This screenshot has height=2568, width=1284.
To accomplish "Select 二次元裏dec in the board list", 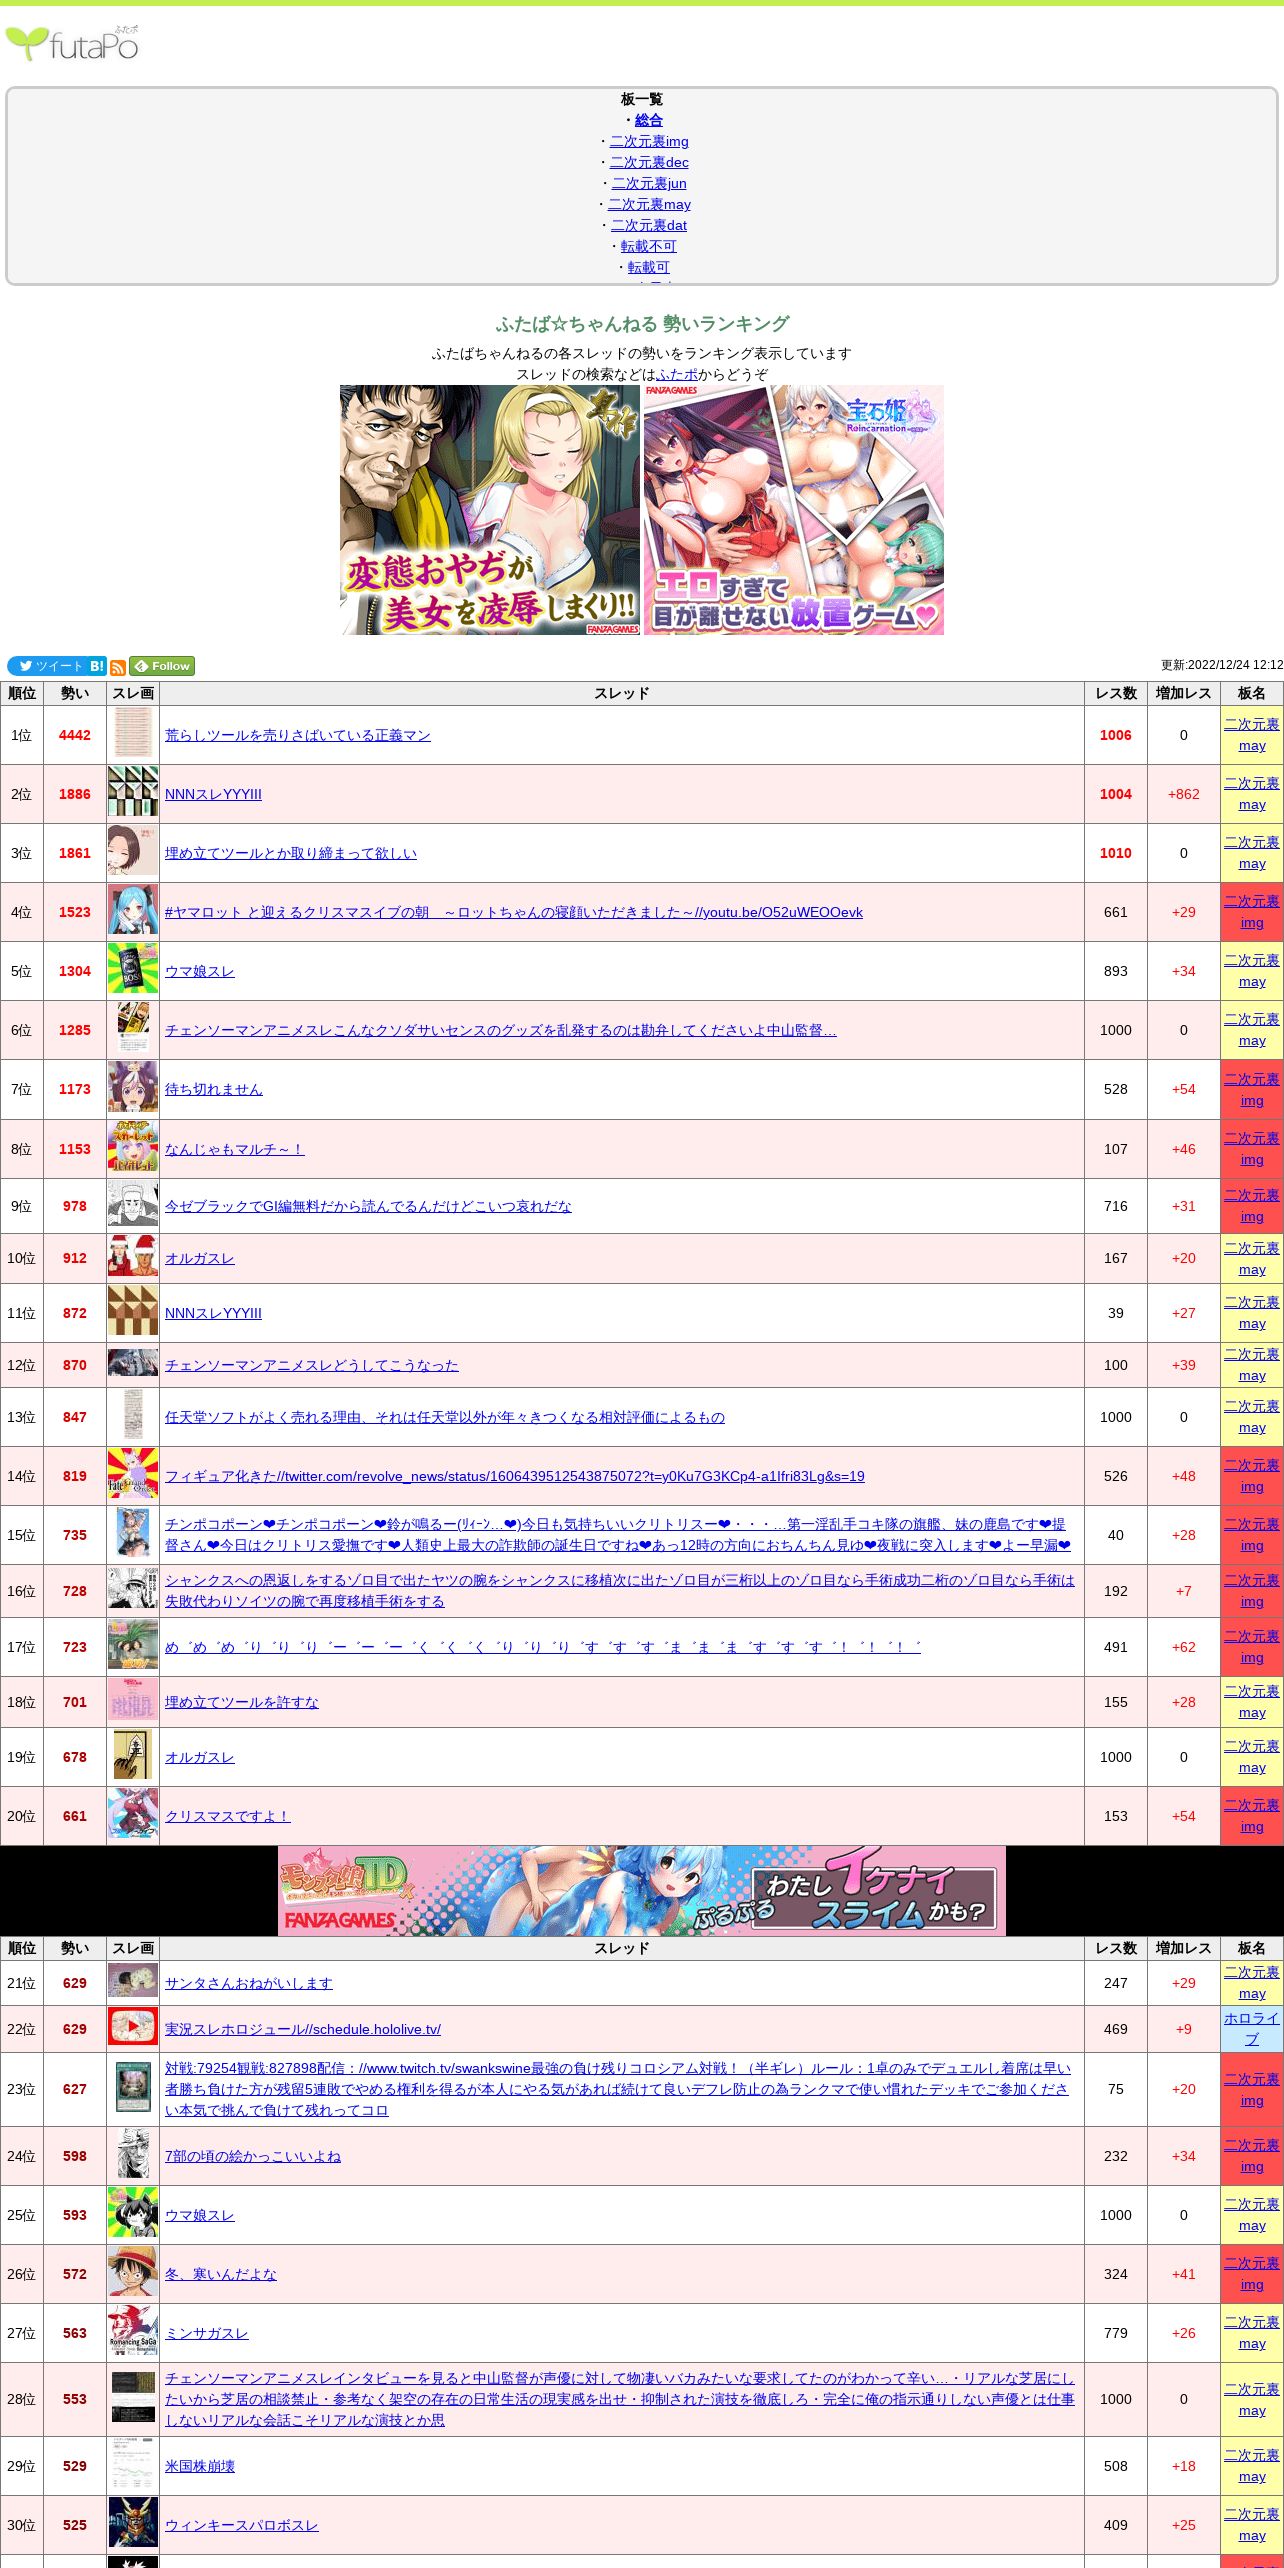I will point(649,162).
